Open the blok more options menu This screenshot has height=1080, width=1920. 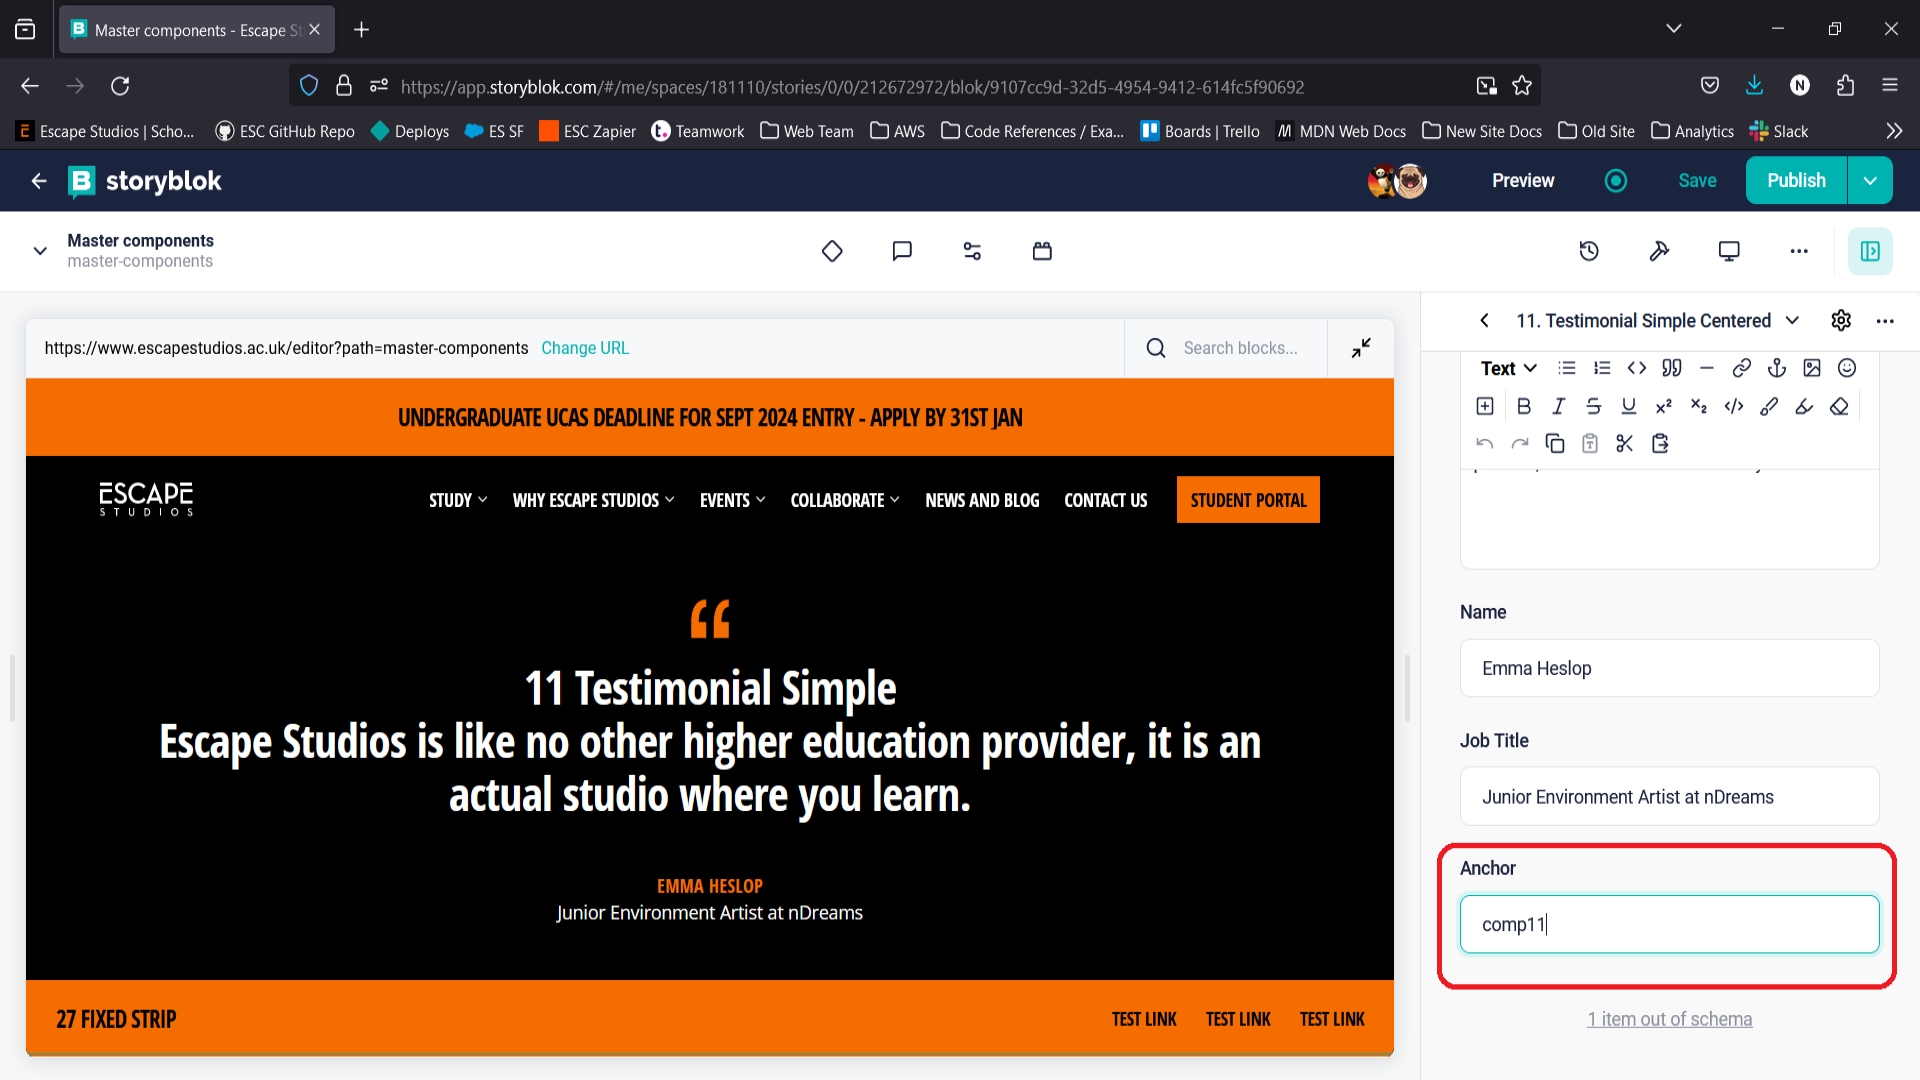click(x=1885, y=321)
